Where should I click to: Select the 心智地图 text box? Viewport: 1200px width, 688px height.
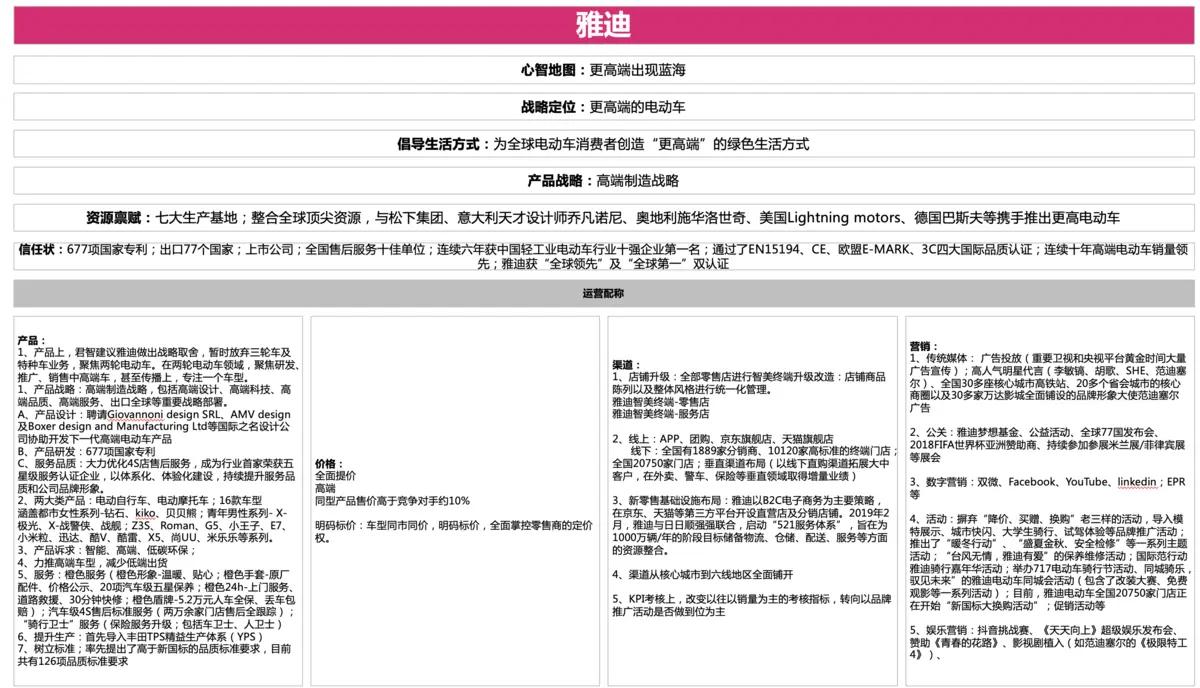pos(602,70)
